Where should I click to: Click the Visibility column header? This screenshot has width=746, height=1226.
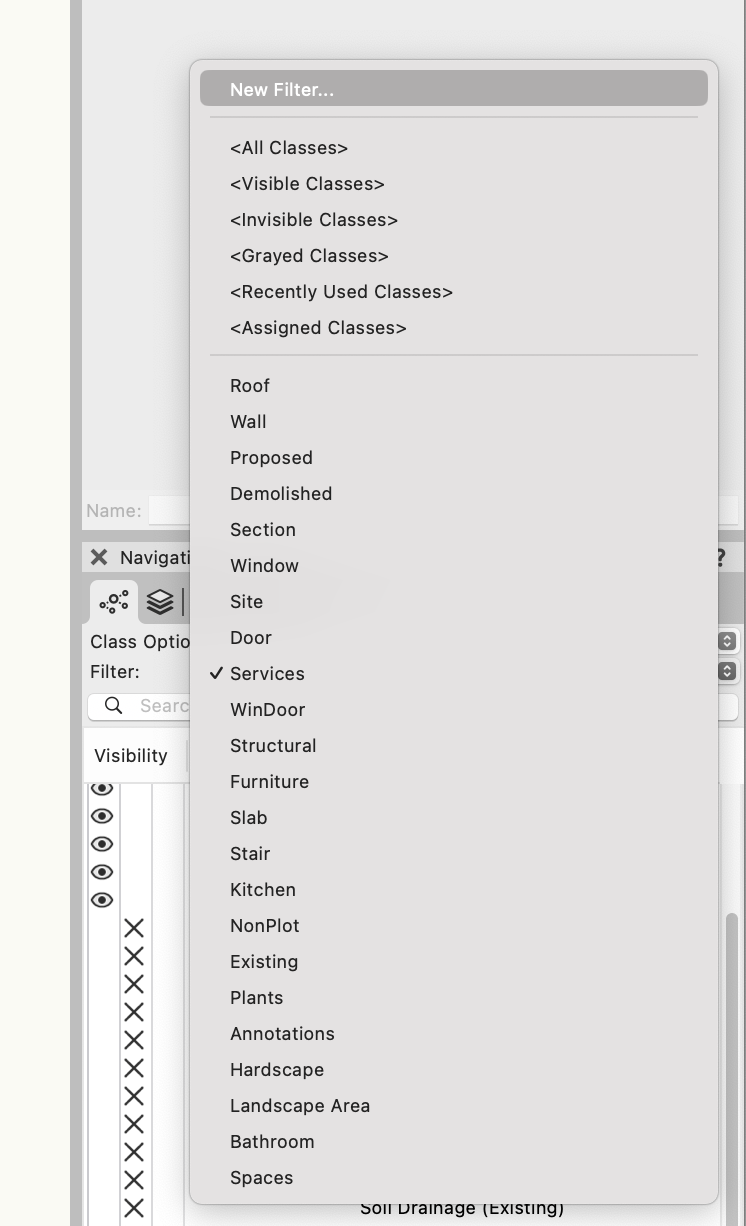(131, 756)
